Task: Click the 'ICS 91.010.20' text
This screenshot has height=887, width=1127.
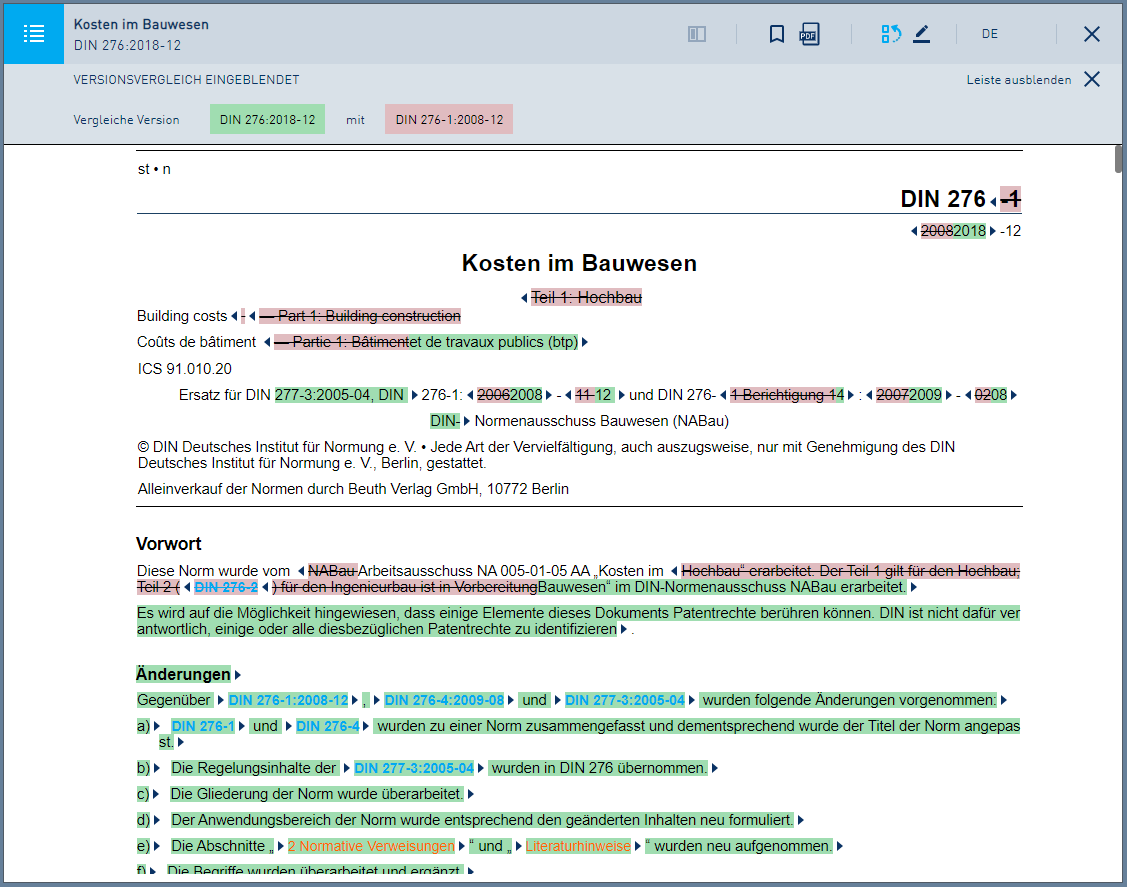Action: [185, 369]
